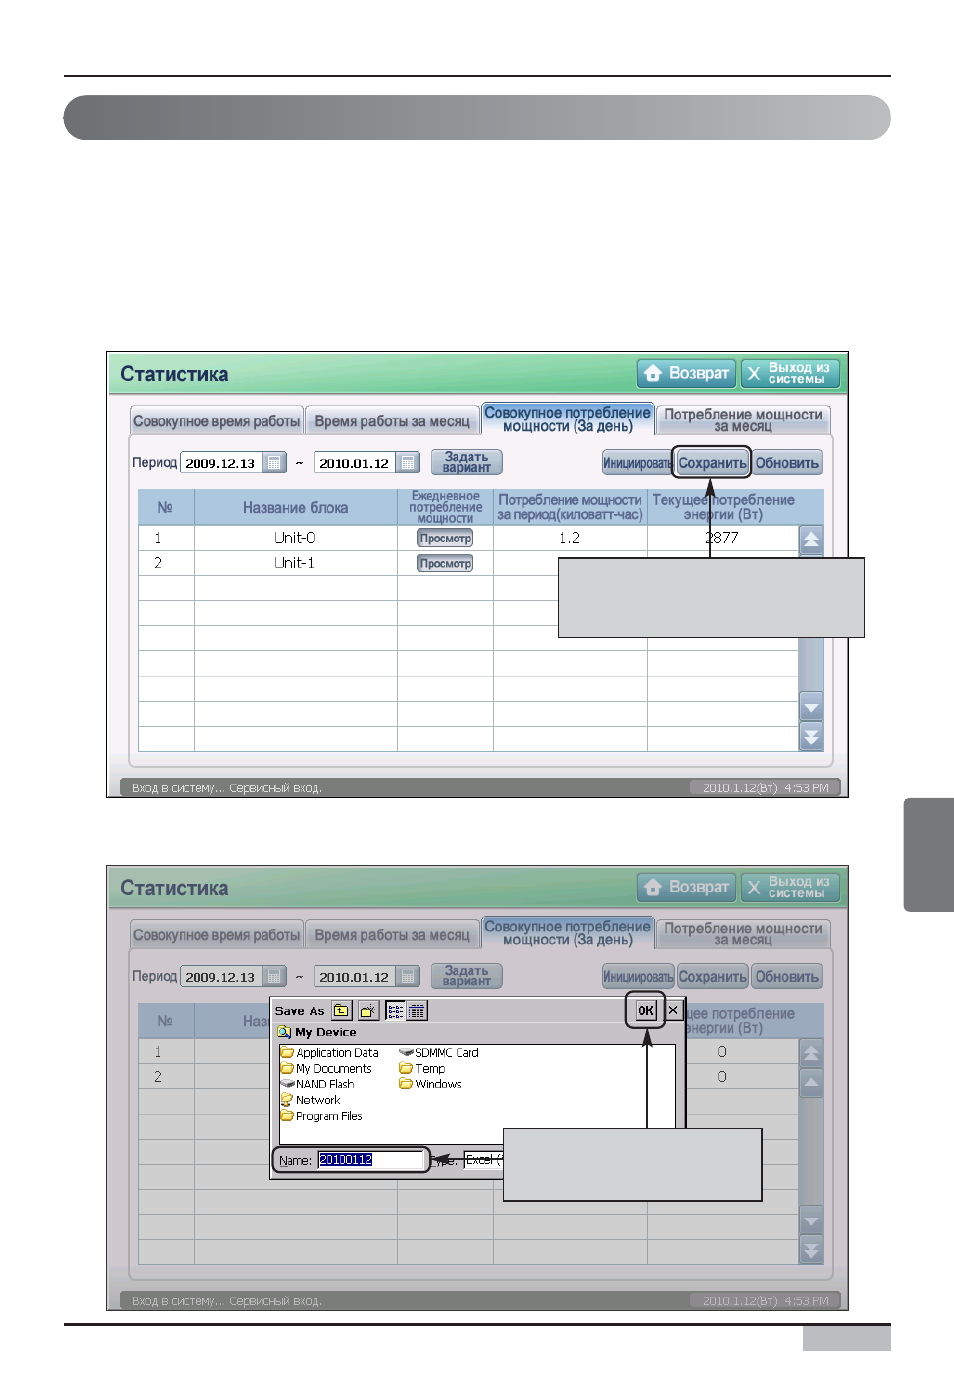Jump to table bottom arrow in upper screenshot

[811, 737]
